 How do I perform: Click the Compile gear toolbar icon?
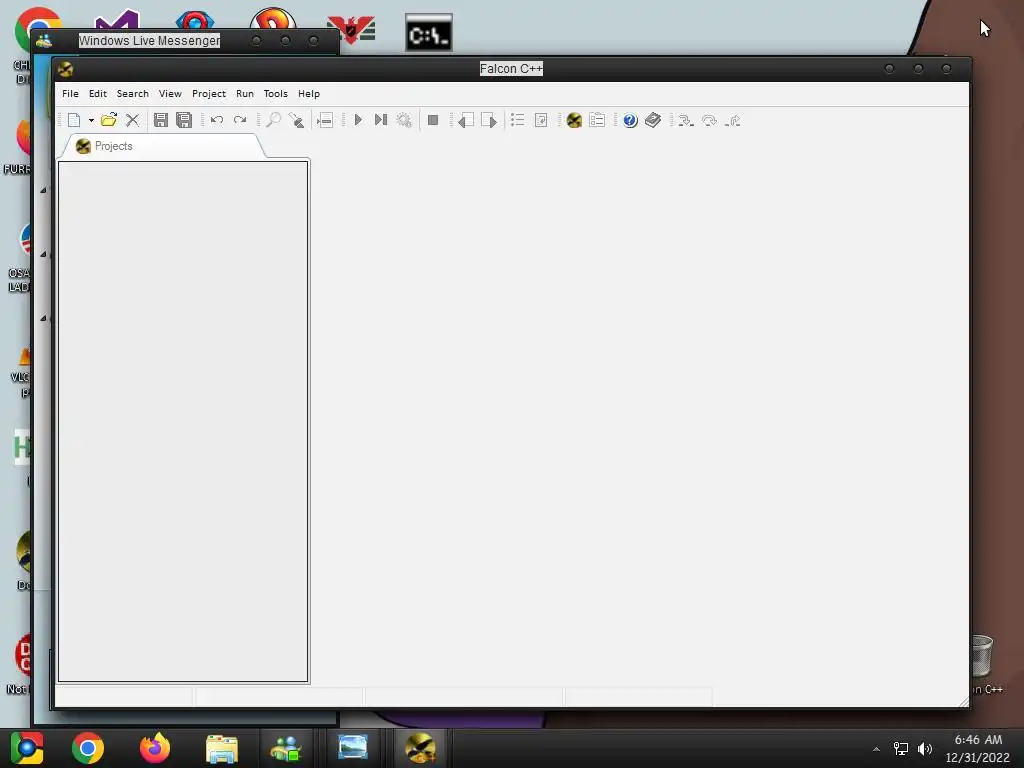[404, 120]
